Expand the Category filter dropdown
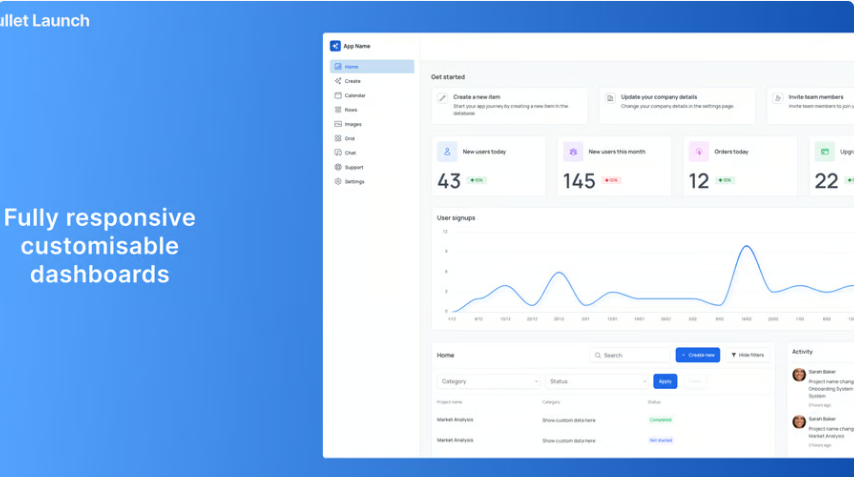 tap(489, 381)
